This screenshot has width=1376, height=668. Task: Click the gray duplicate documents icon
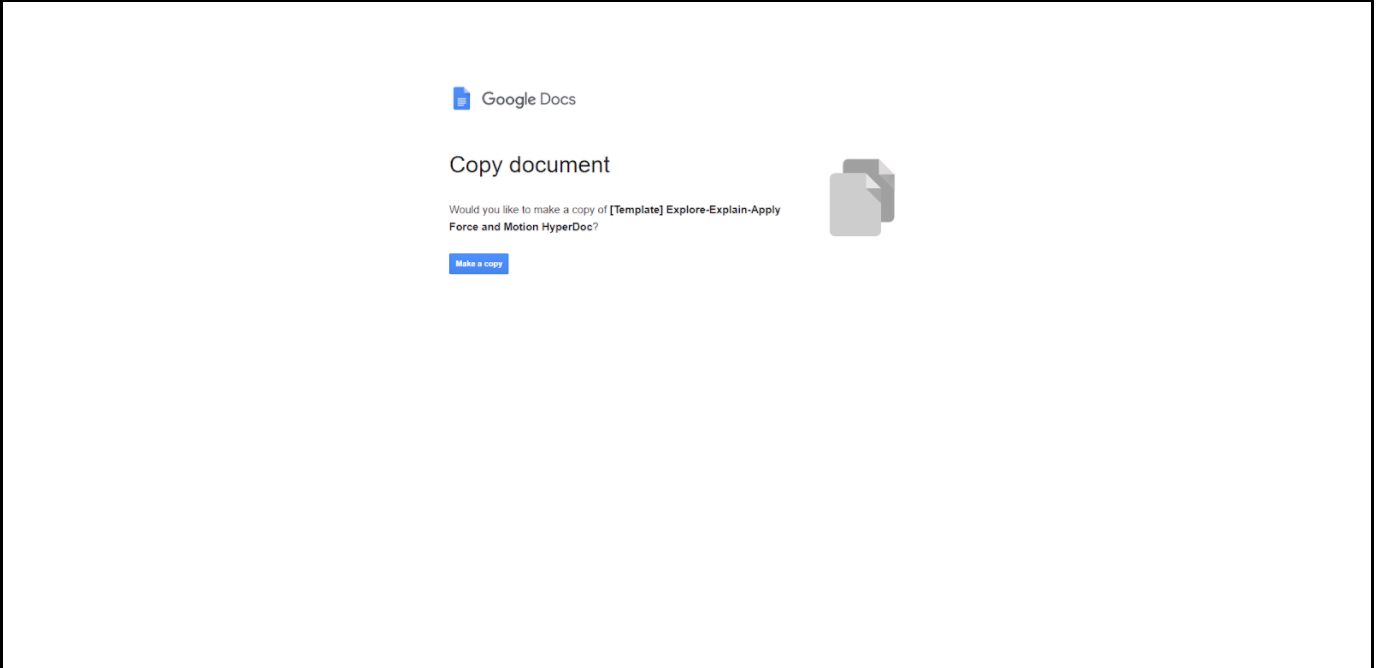pyautogui.click(x=862, y=197)
